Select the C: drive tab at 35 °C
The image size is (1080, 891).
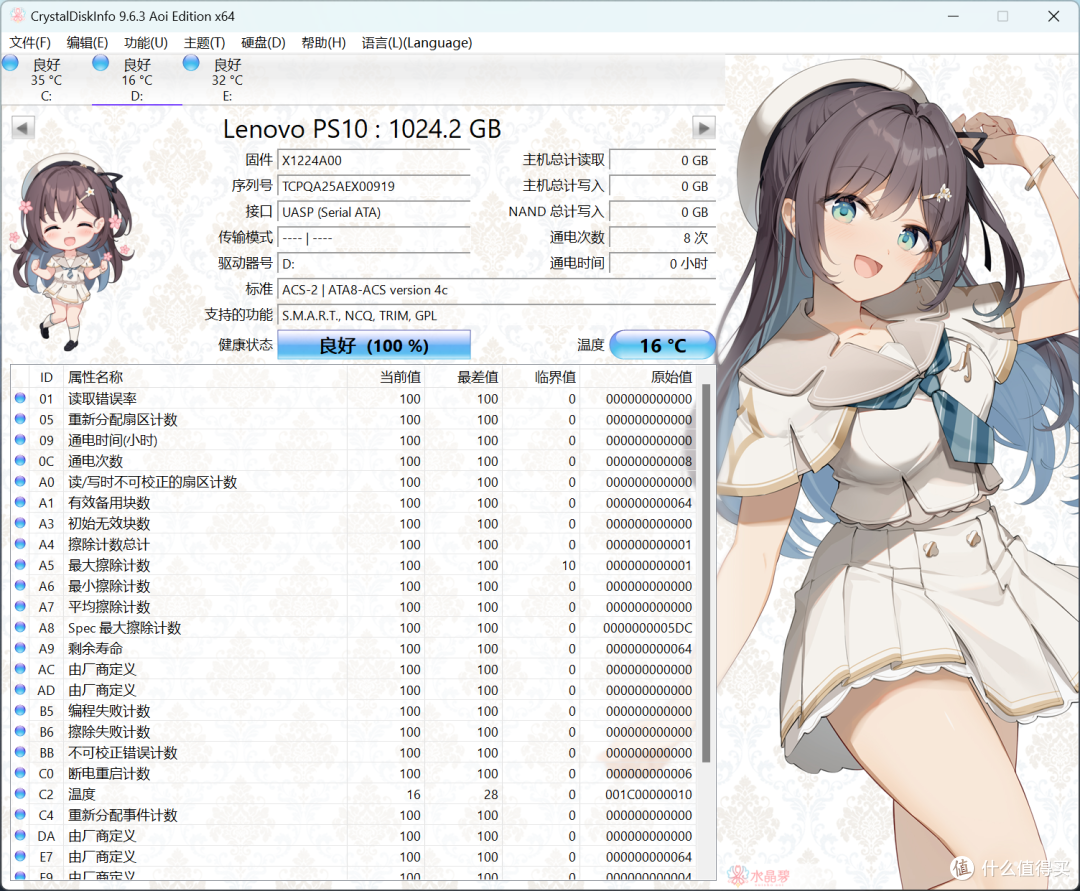point(45,79)
